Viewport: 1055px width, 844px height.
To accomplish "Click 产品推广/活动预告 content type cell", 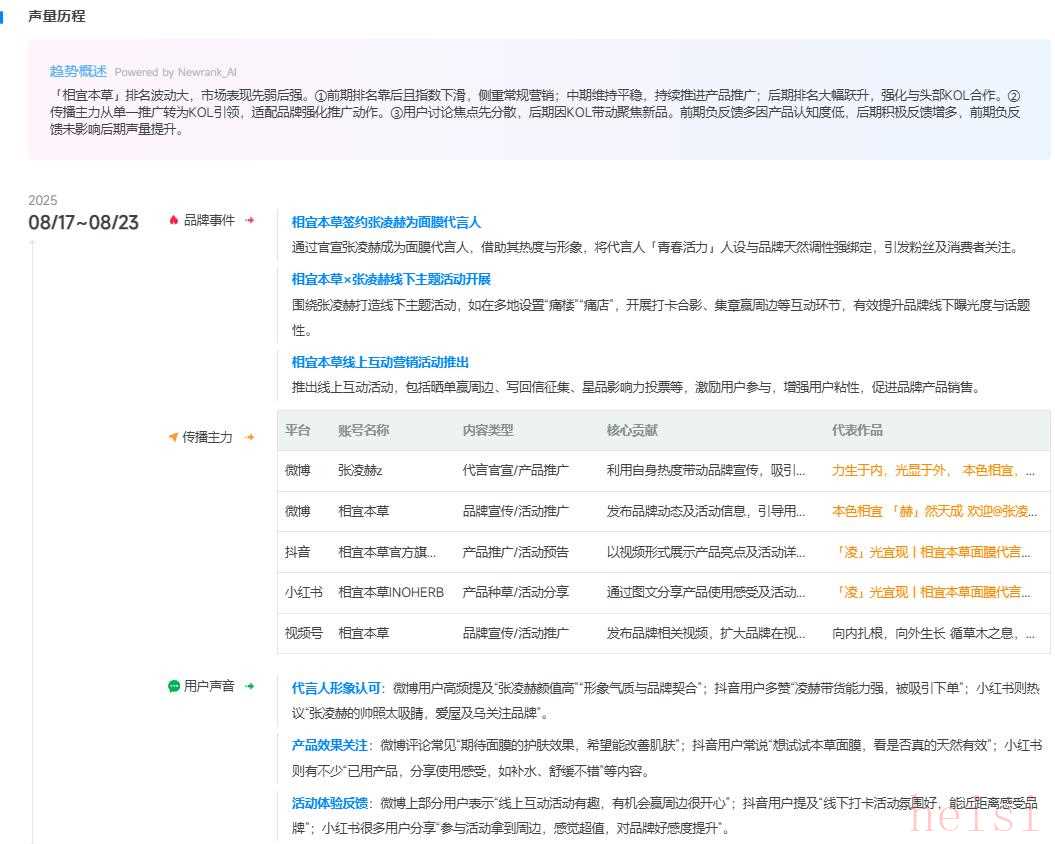I will (x=515, y=553).
